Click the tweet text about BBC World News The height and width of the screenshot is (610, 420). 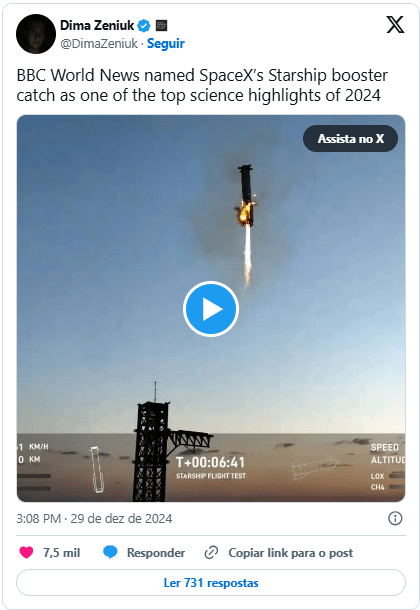point(202,85)
